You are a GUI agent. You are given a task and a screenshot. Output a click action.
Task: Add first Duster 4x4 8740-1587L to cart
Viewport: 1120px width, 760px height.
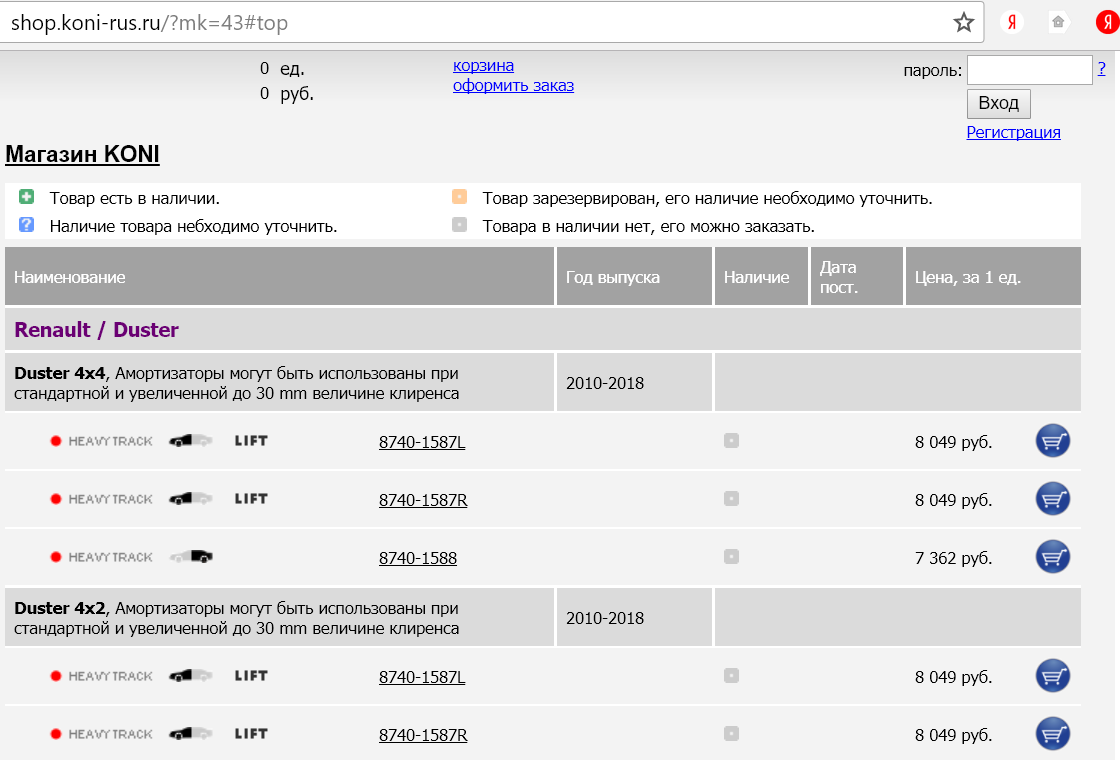pos(1052,441)
